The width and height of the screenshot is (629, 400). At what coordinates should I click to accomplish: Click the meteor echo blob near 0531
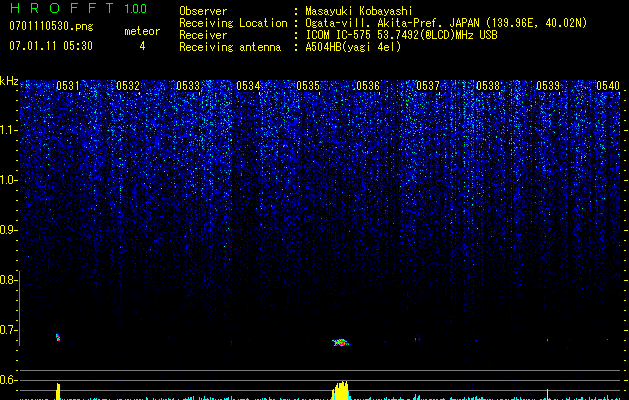[x=58, y=337]
